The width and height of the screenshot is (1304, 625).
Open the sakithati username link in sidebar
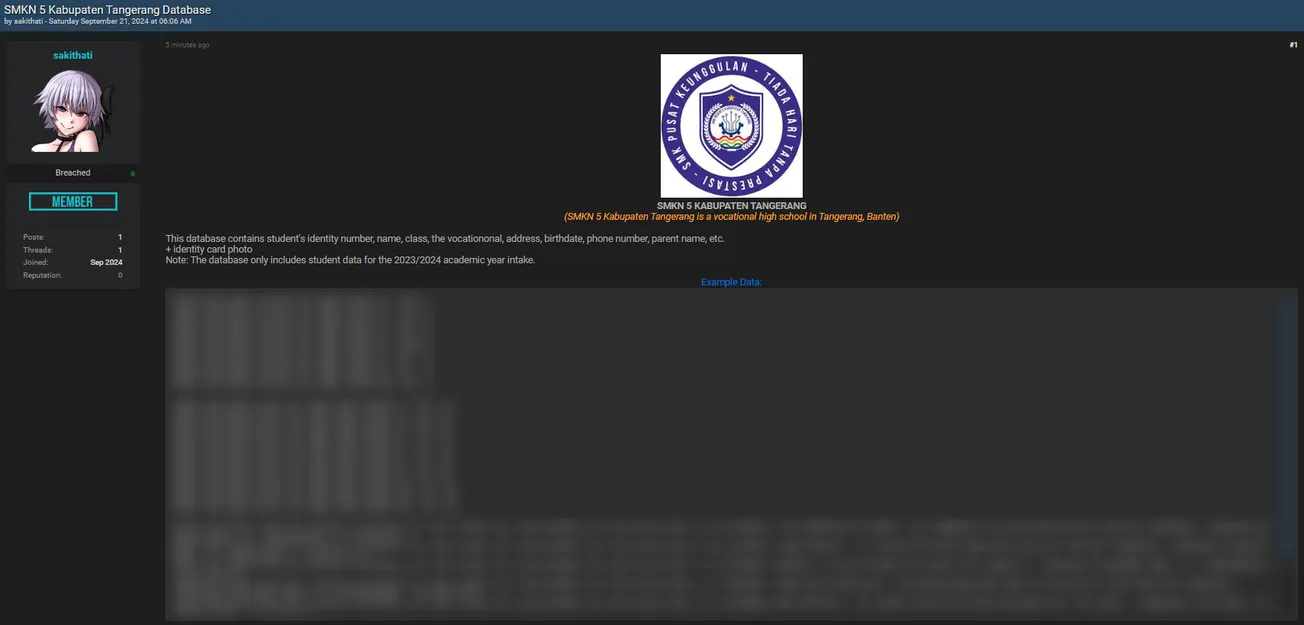point(72,56)
